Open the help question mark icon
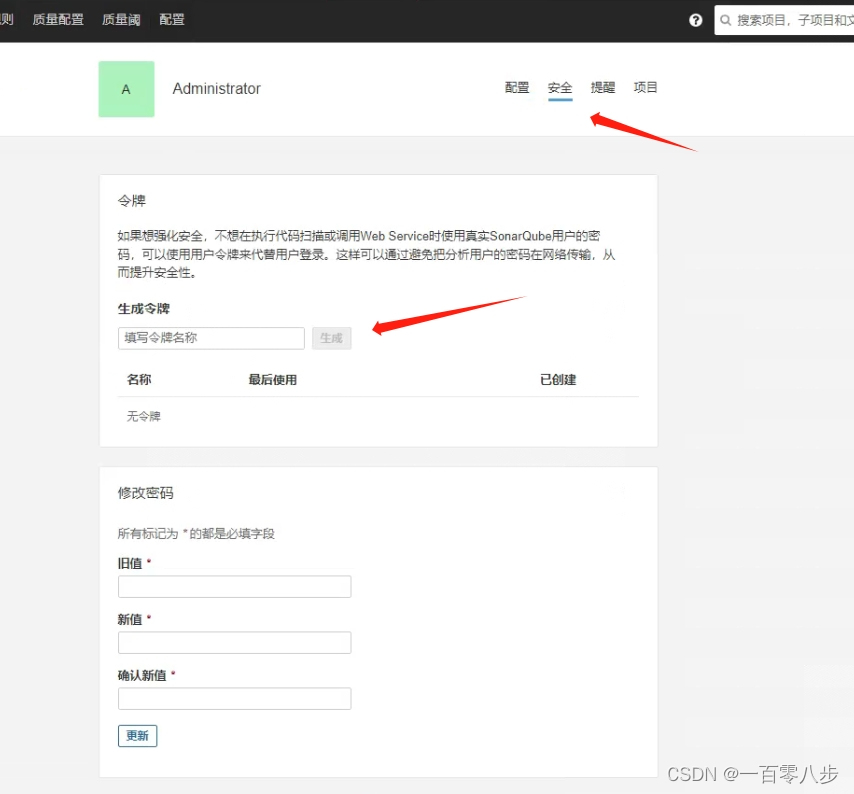Image resolution: width=854 pixels, height=794 pixels. click(695, 19)
